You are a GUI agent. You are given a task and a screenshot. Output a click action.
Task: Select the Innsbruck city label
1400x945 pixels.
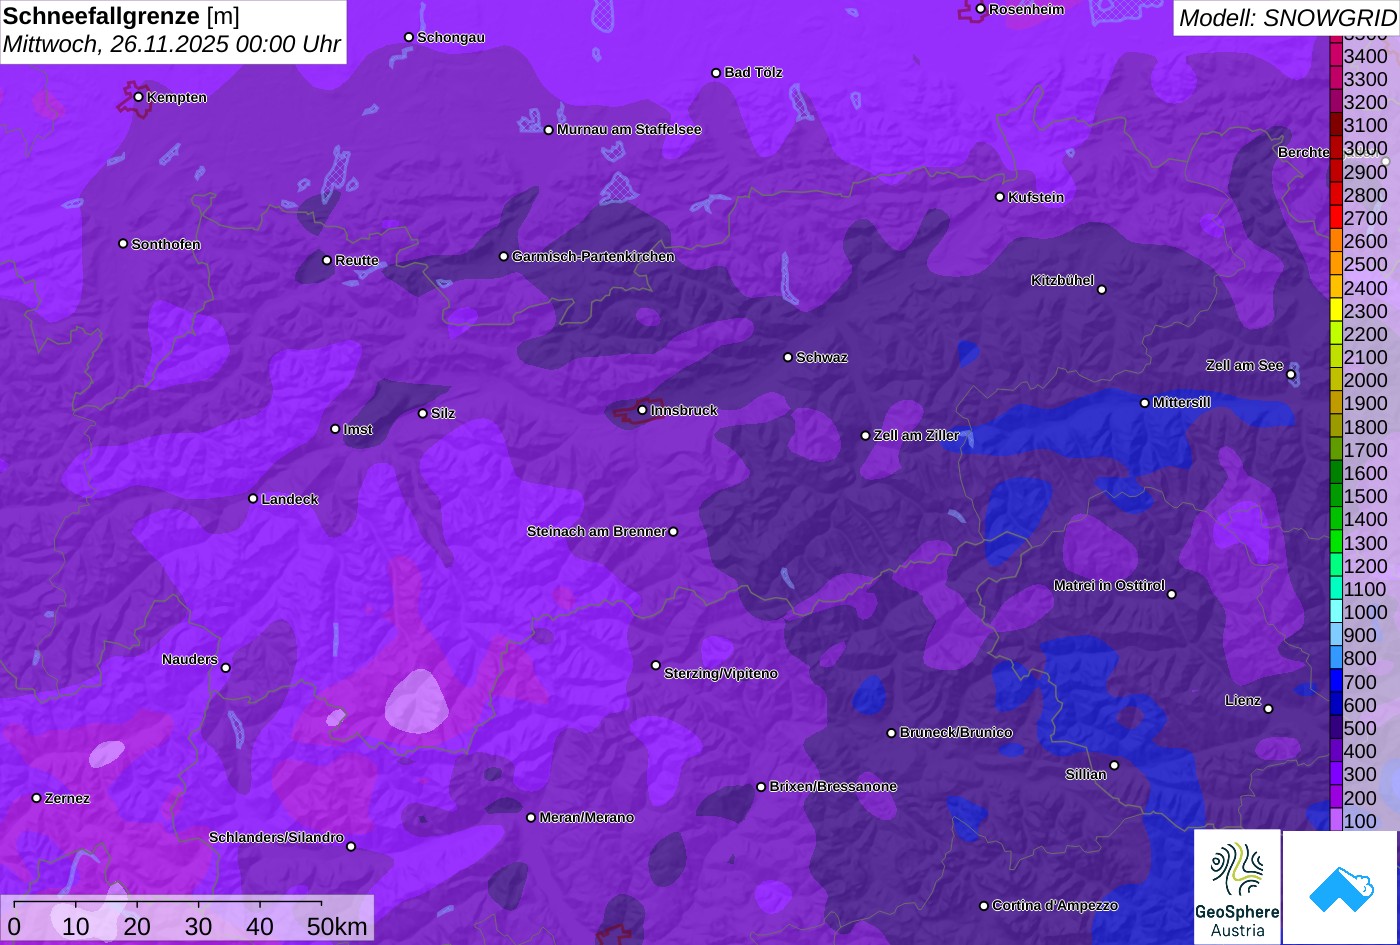pyautogui.click(x=684, y=410)
